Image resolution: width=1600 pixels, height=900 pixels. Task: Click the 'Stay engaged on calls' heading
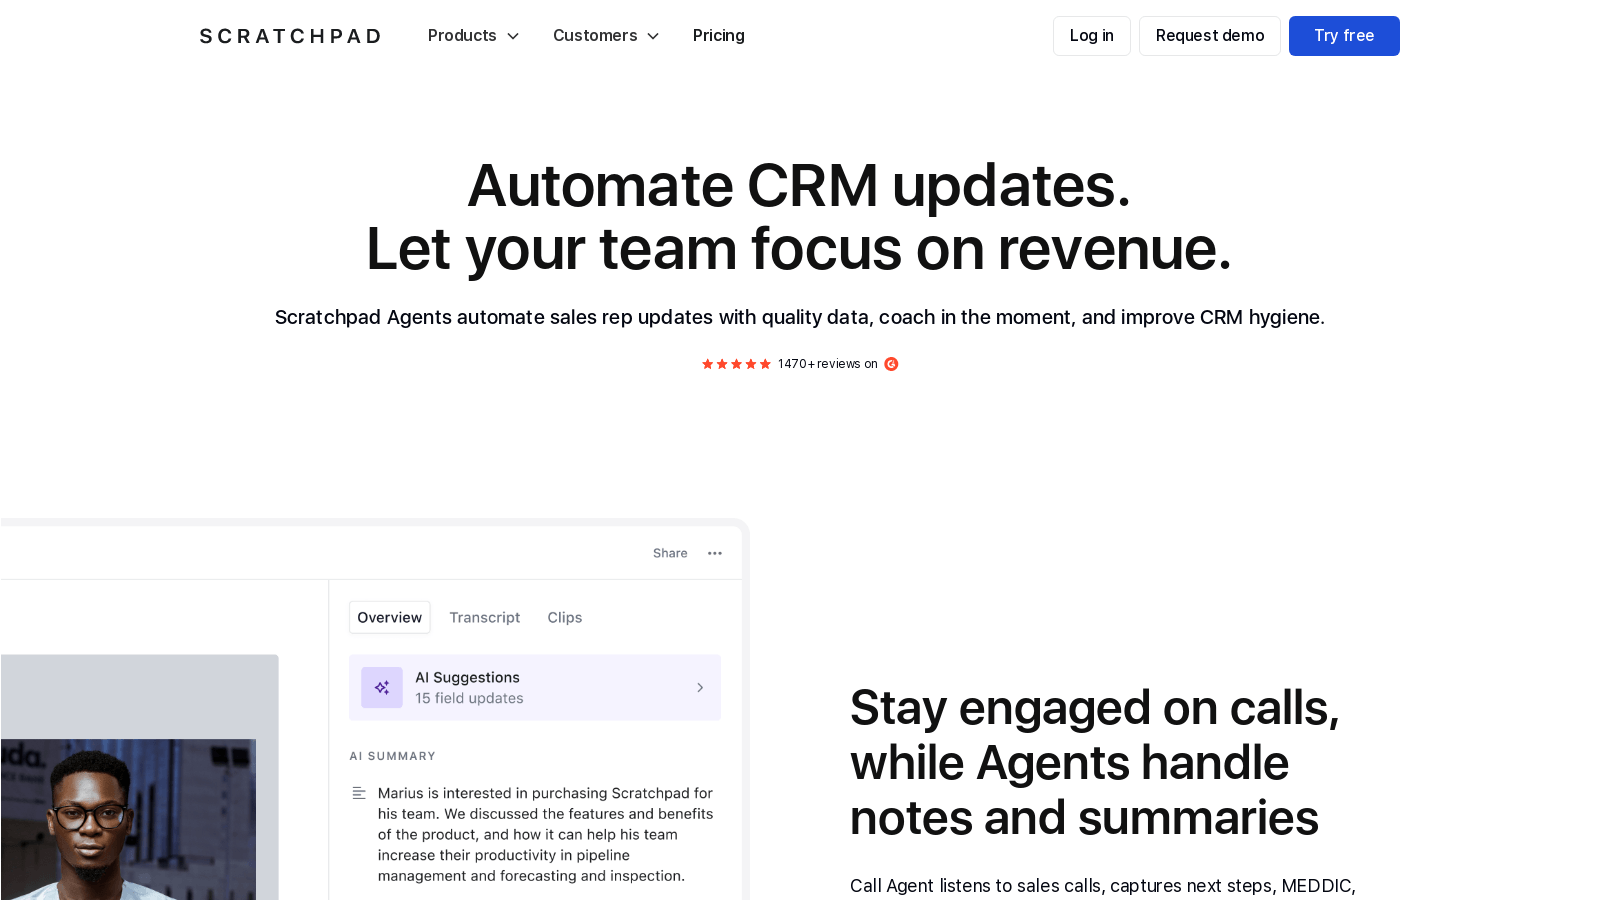pos(1094,762)
